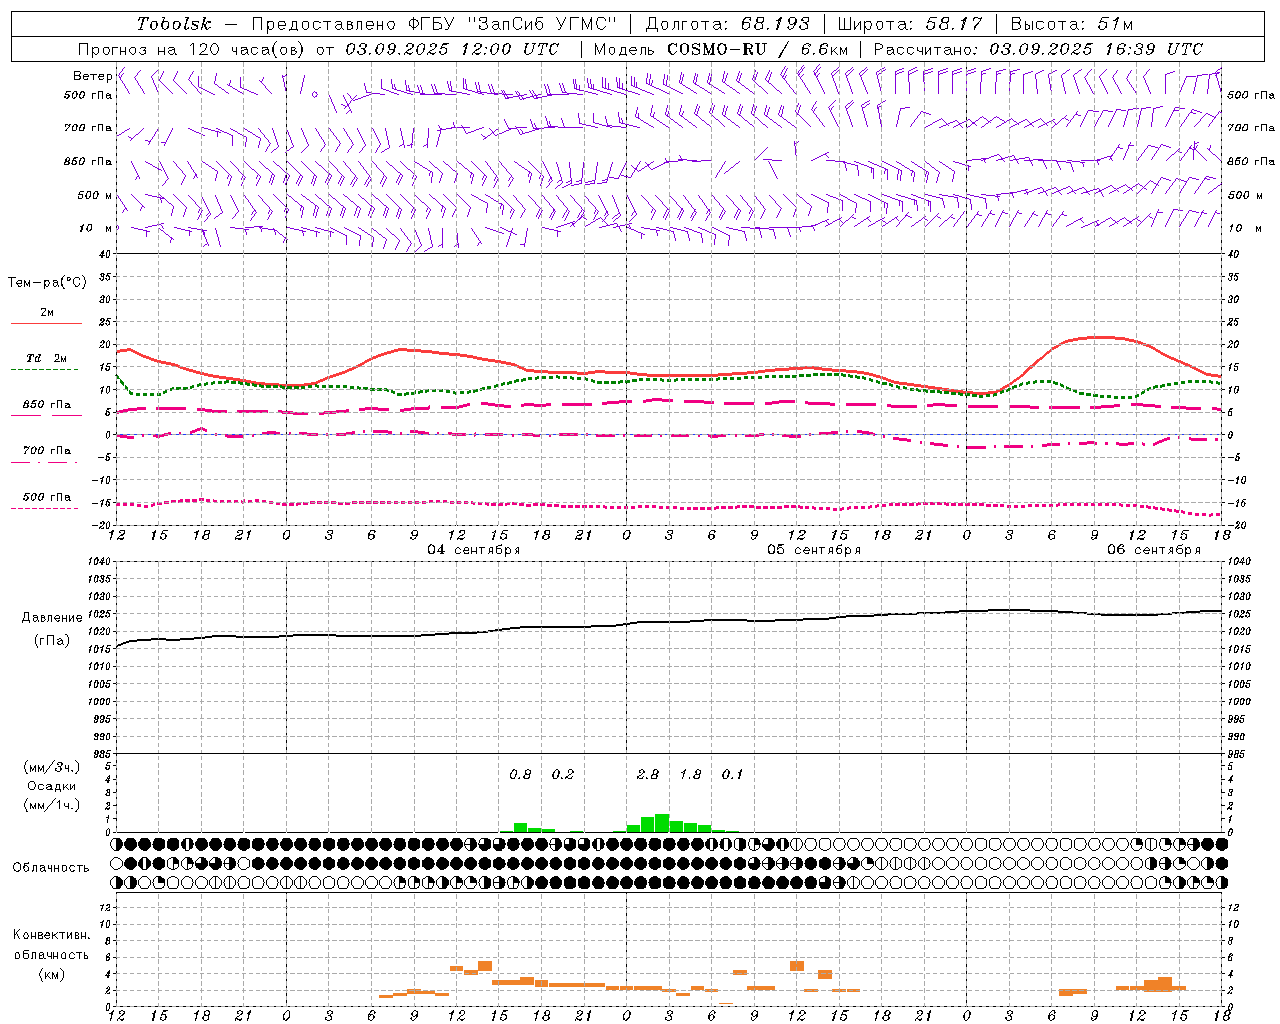Click the 'Давление' pressure panel label
This screenshot has height=1024, width=1280.
pyautogui.click(x=51, y=618)
